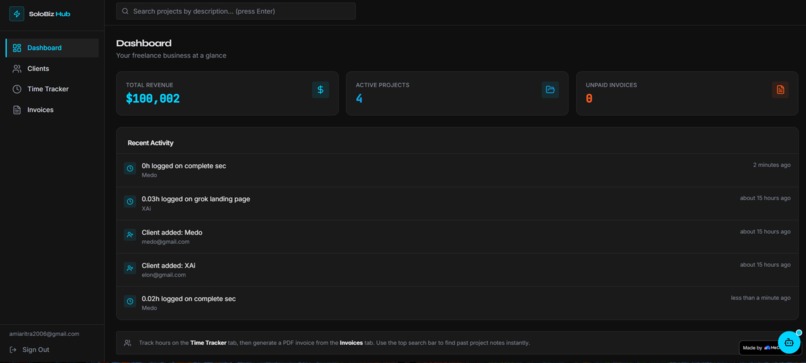806x363 pixels.
Task: Select '0.03h logged on grok landing page'
Action: (457, 204)
